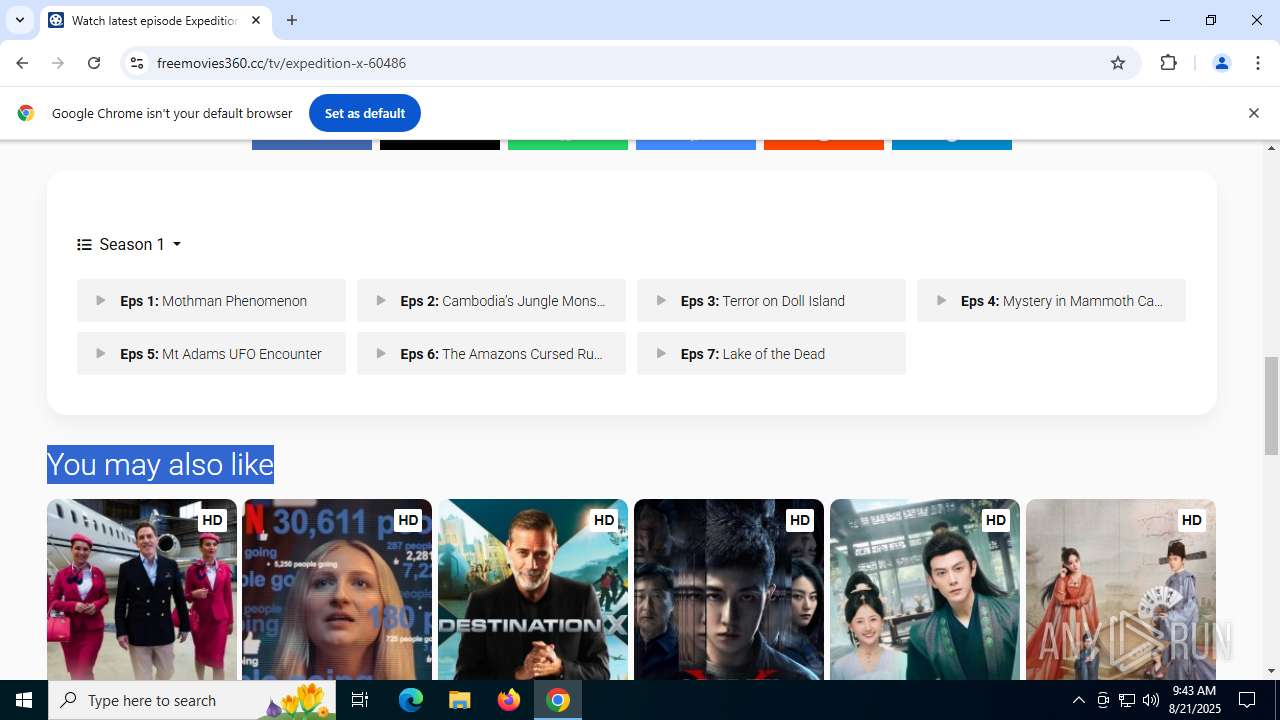This screenshot has width=1280, height=720.
Task: Open Task View in the taskbar
Action: pos(360,700)
